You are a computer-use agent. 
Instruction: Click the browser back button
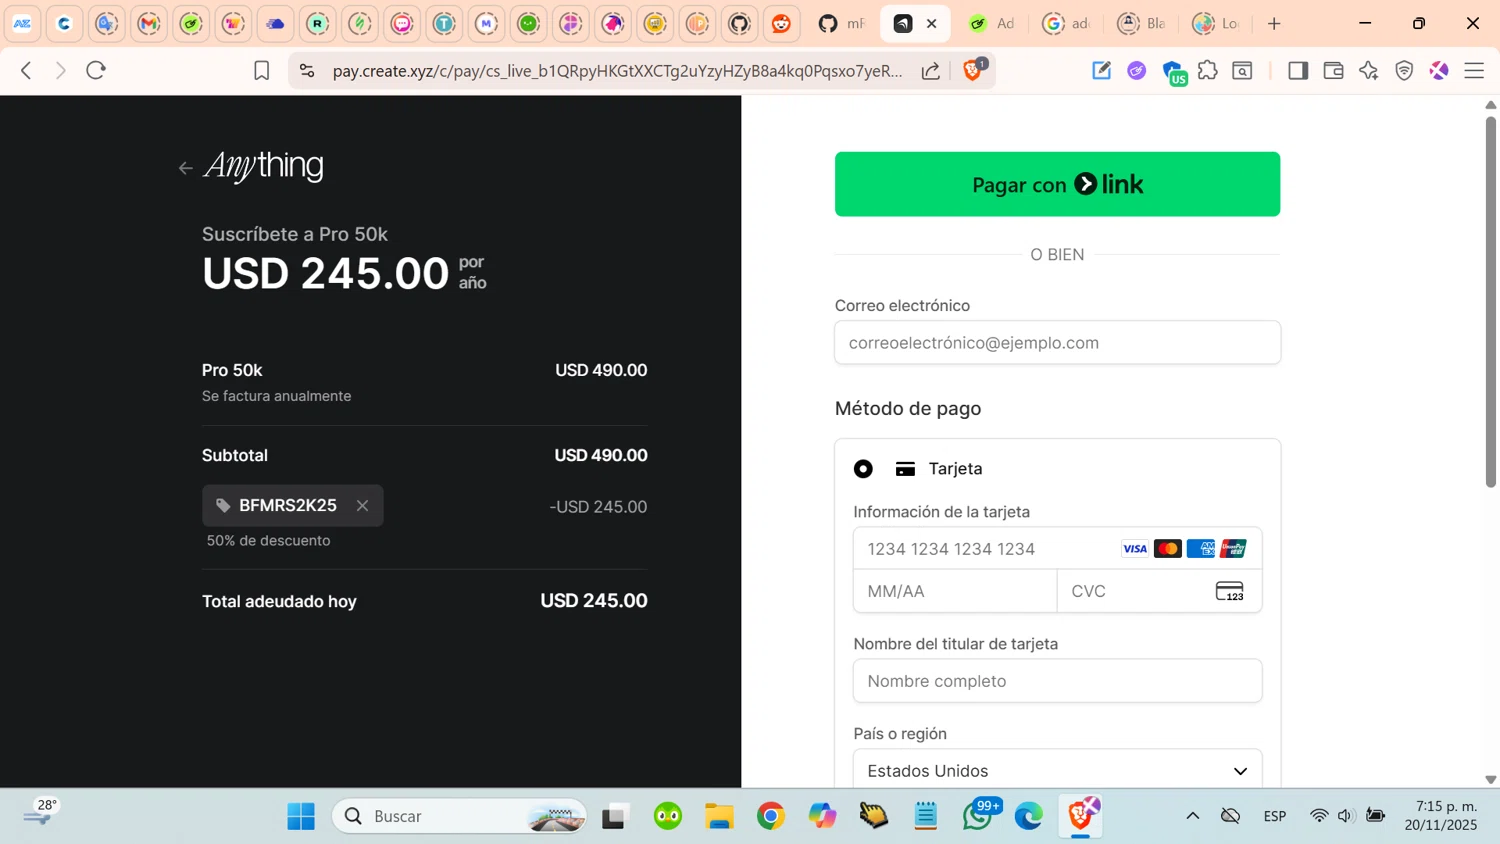pos(27,70)
